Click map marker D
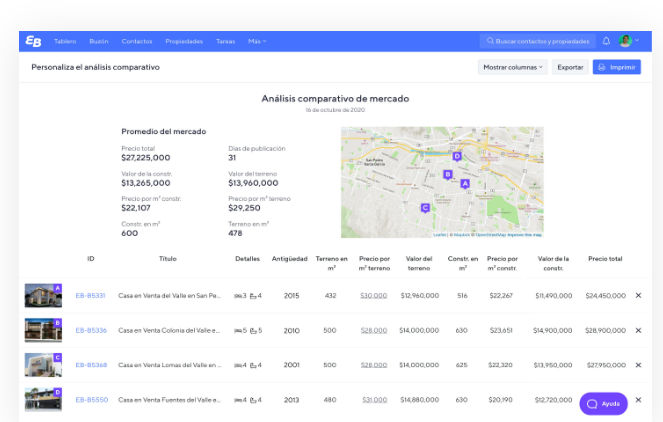 pos(457,156)
